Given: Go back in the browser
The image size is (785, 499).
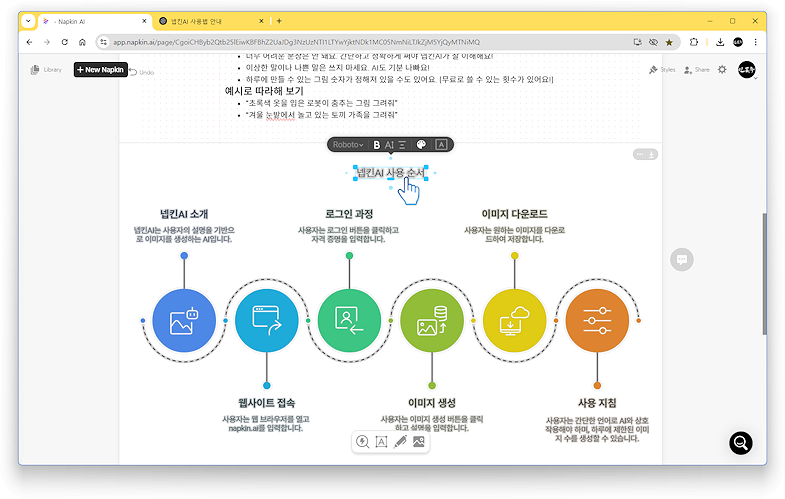Looking at the screenshot, I should 30,42.
